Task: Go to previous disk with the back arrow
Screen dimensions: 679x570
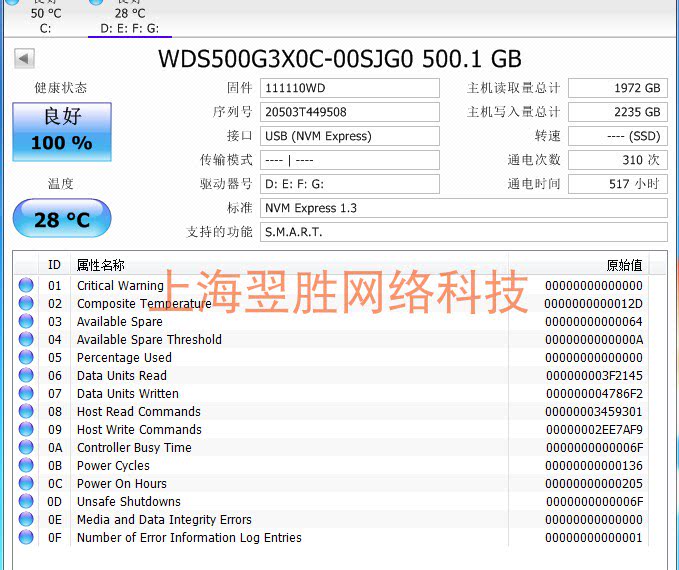Action: (24, 58)
